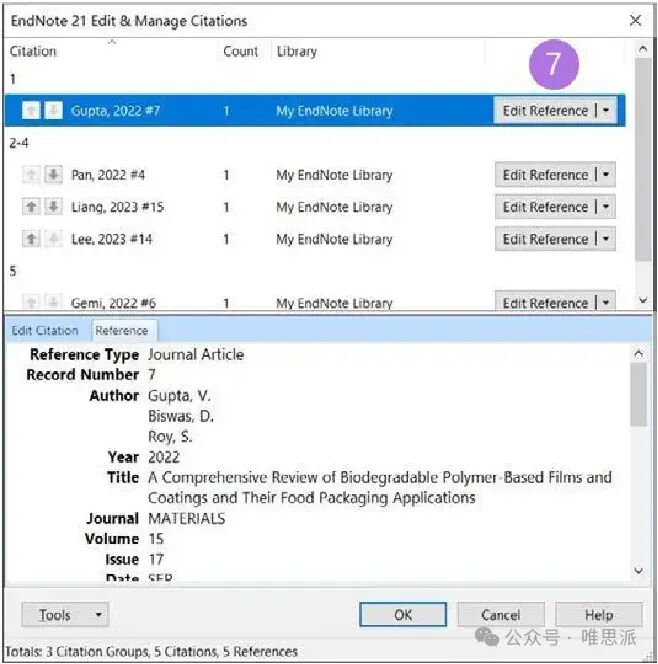The width and height of the screenshot is (658, 664).
Task: Click the article title text
Action: coord(380,487)
